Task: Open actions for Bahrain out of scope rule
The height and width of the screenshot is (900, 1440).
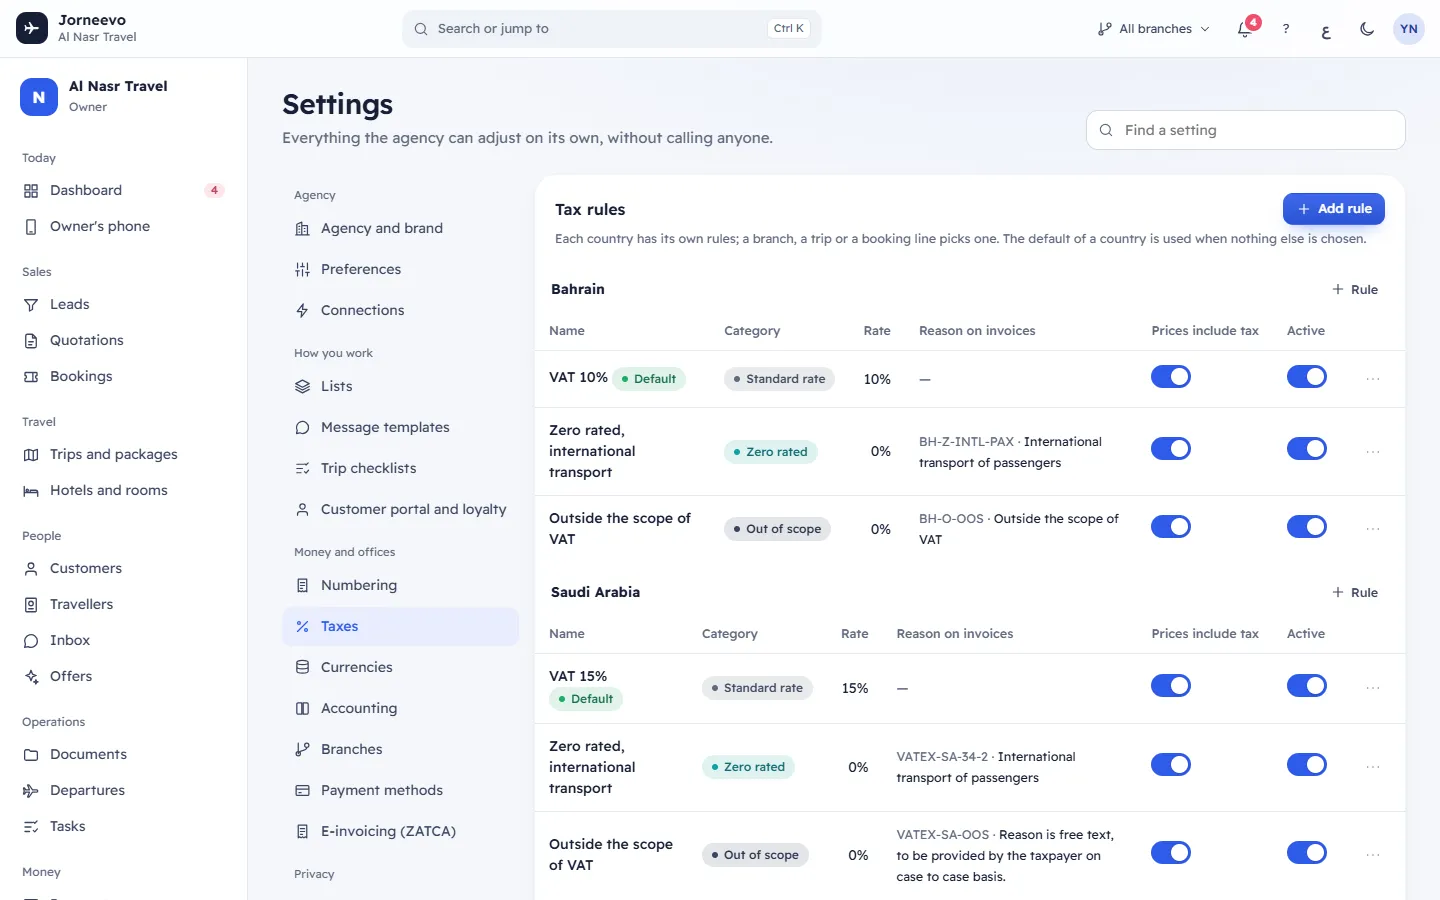Action: [1373, 529]
